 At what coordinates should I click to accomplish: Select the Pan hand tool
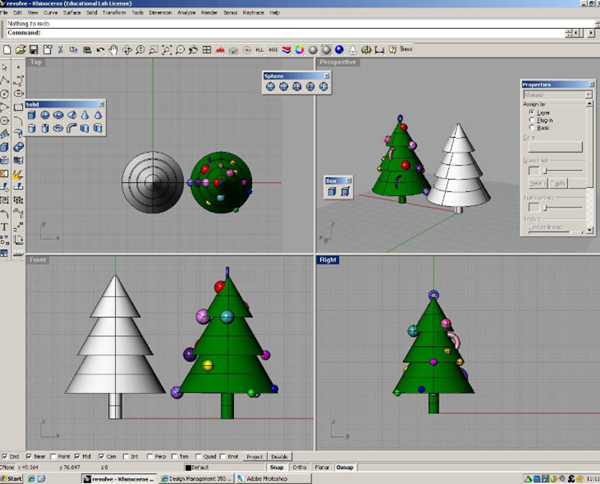click(x=113, y=49)
